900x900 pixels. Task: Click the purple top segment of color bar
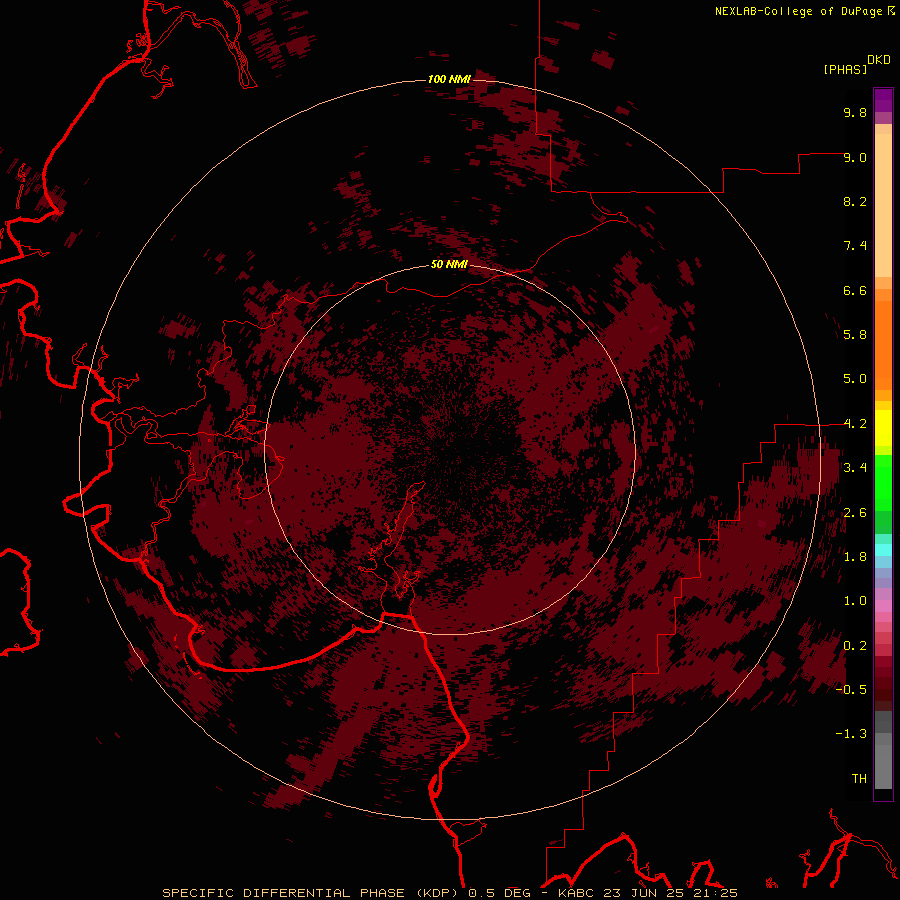coord(883,100)
